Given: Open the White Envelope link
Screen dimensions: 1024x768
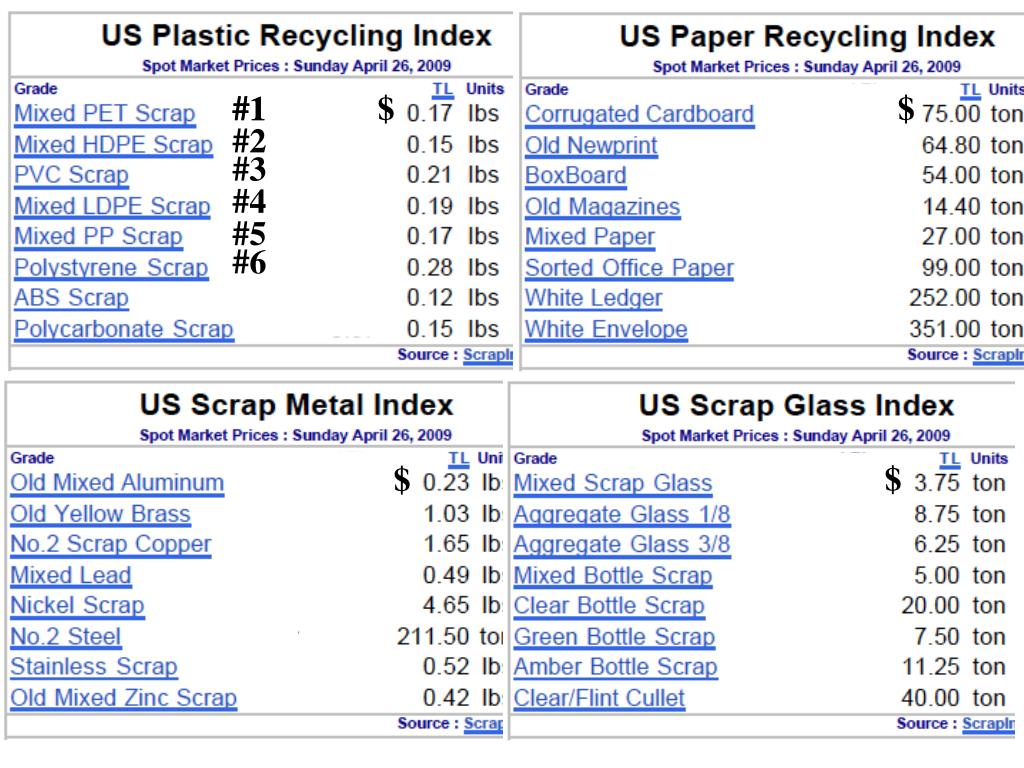Looking at the screenshot, I should click(607, 328).
